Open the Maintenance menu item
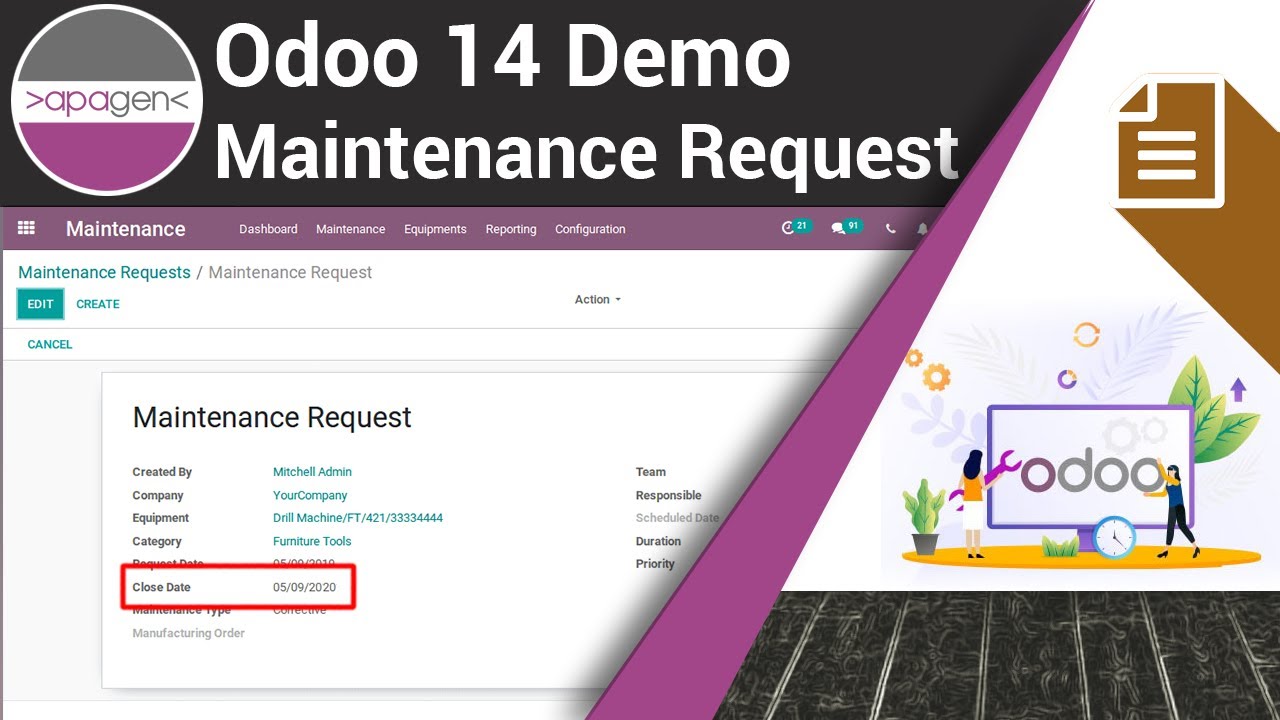This screenshot has height=720, width=1280. (350, 229)
